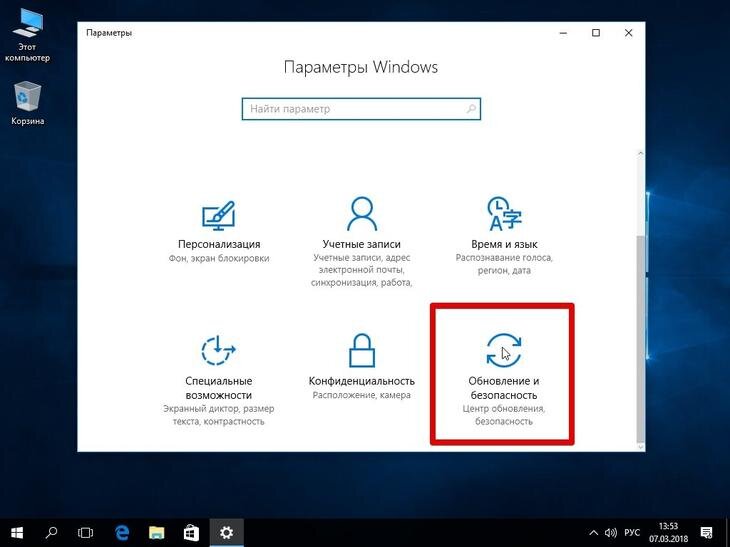Click the Персонализация title text
This screenshot has height=547, width=730.
click(x=219, y=244)
